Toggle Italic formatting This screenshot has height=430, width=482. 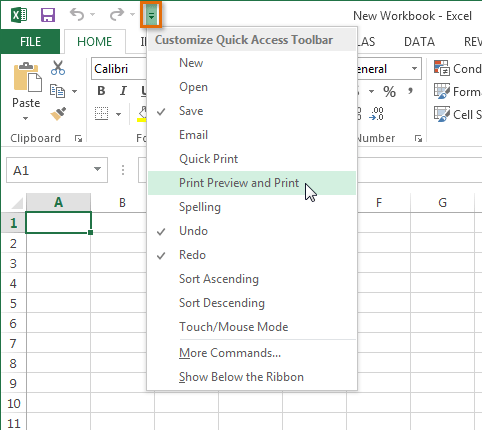click(123, 91)
